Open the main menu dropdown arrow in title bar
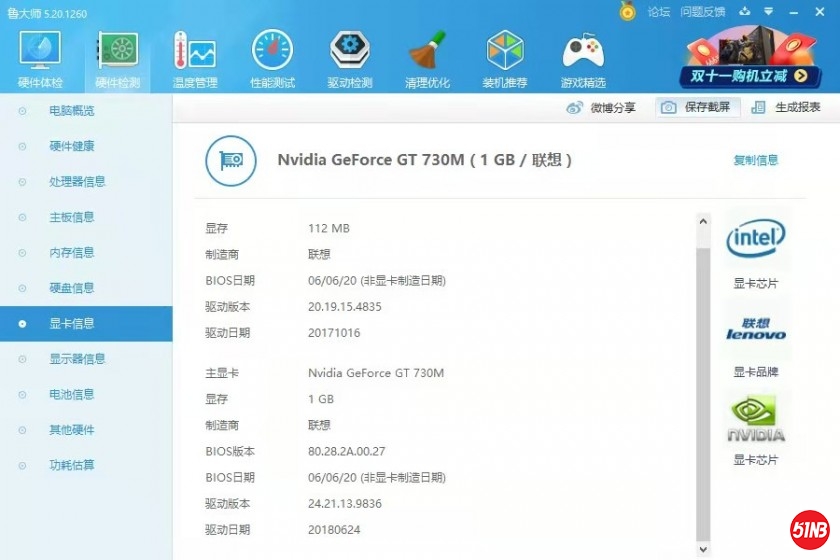The image size is (840, 560). (x=767, y=12)
